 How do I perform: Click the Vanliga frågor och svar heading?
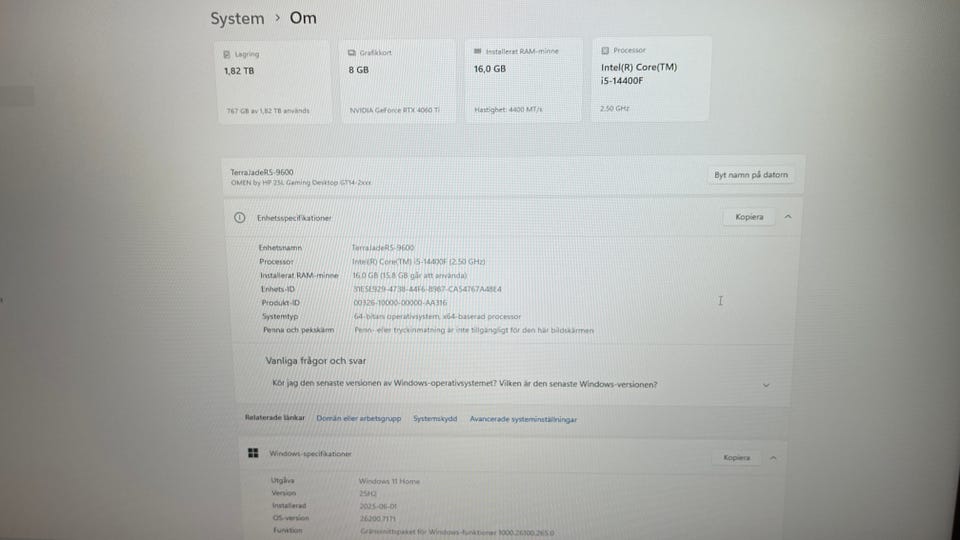316,361
